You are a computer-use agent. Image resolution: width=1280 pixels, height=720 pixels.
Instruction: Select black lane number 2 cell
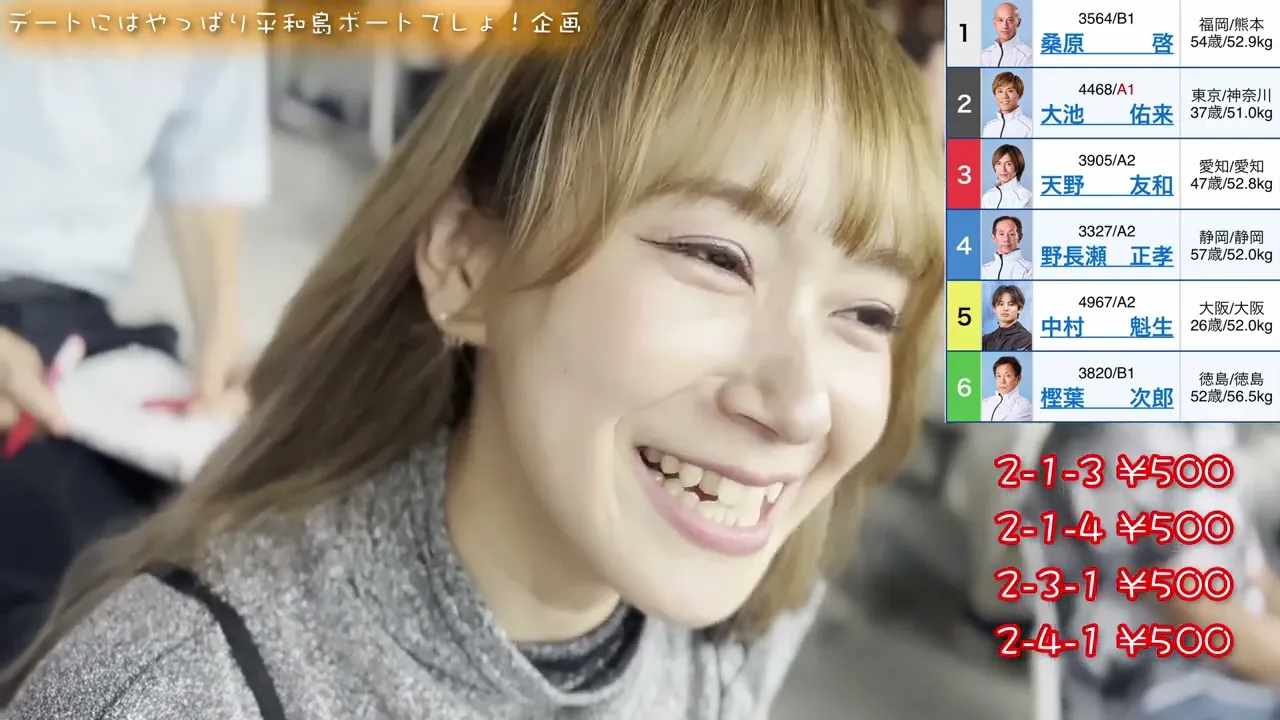[x=964, y=103]
